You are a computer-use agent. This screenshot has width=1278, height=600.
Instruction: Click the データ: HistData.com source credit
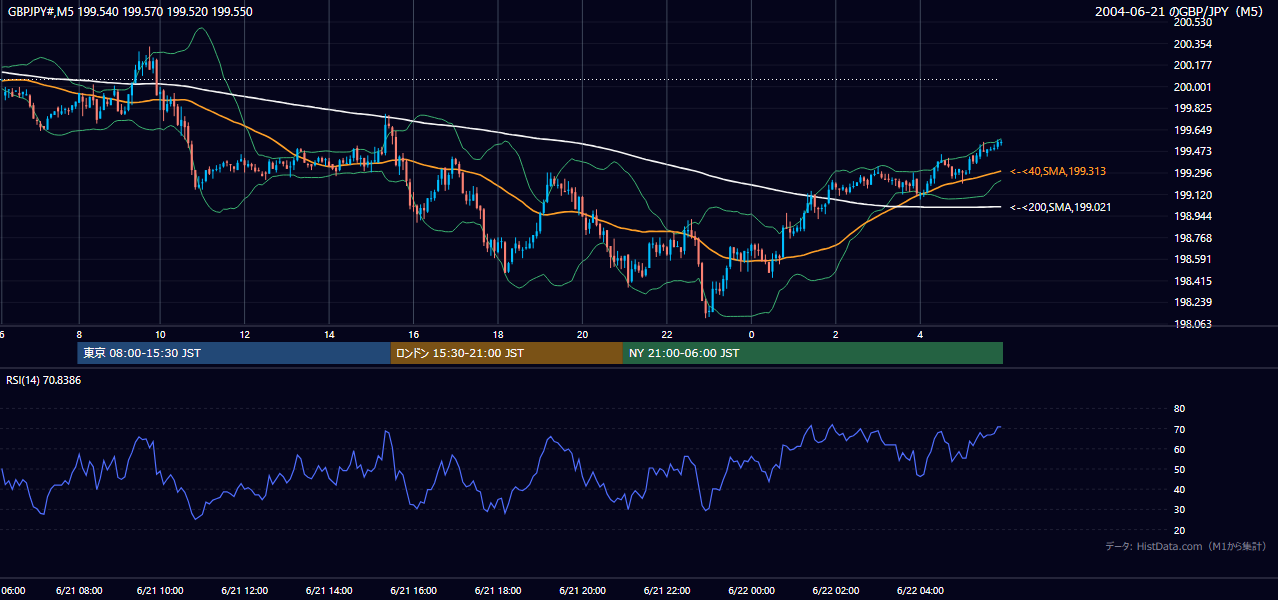tap(1185, 546)
